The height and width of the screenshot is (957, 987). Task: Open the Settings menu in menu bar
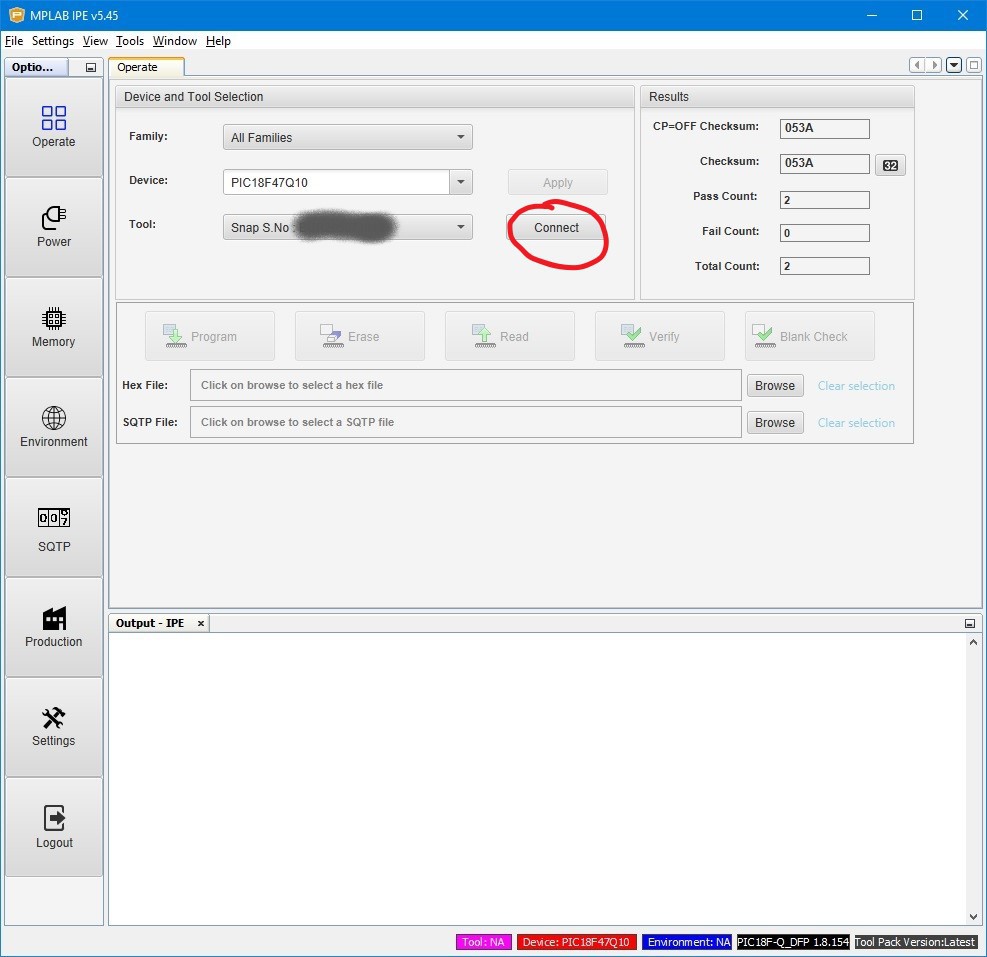(53, 41)
